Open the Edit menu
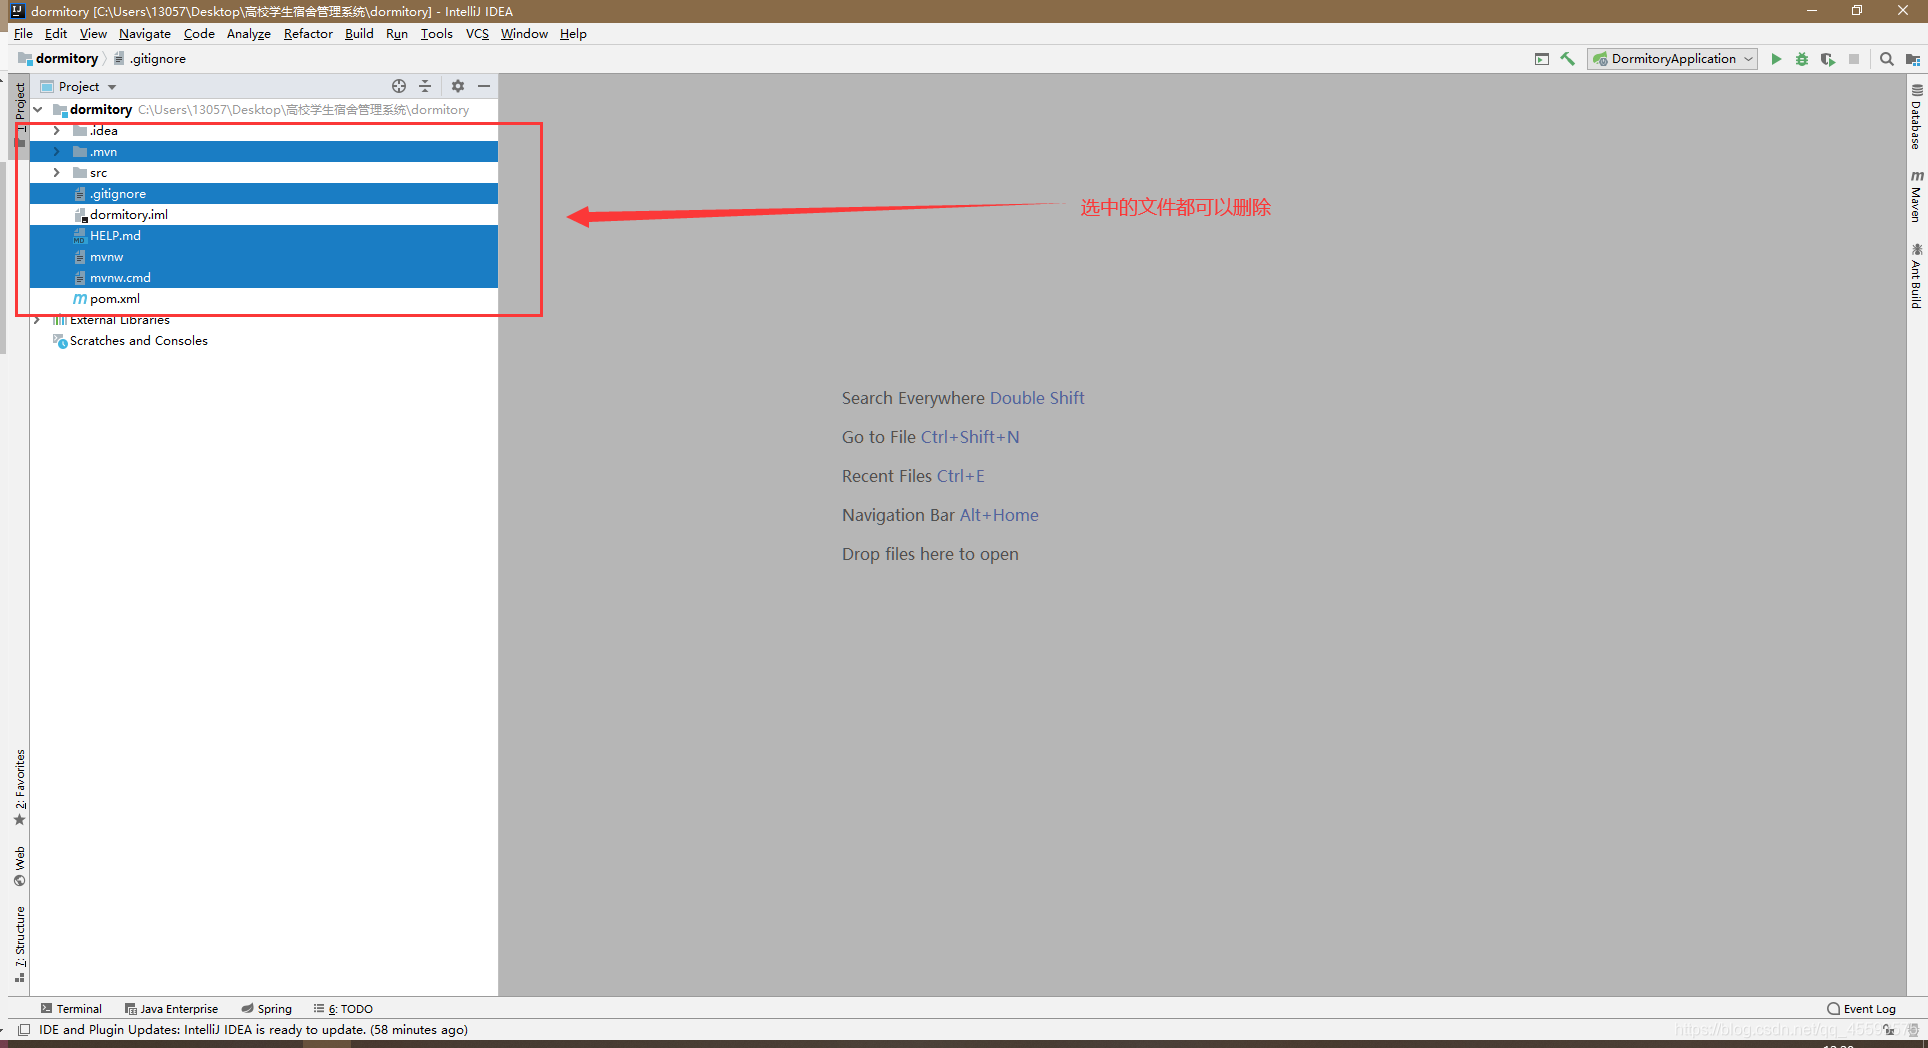 pos(56,34)
